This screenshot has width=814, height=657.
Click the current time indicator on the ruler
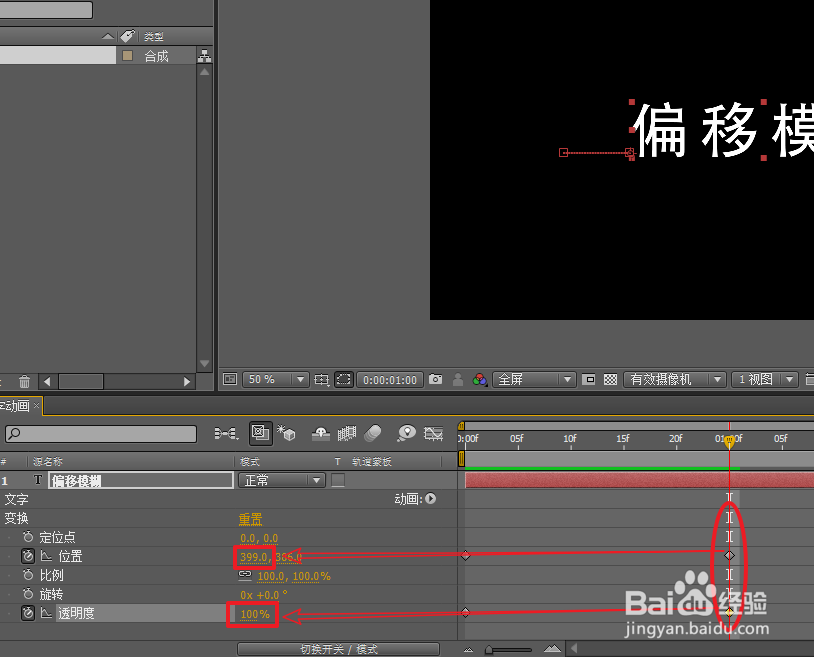[729, 441]
